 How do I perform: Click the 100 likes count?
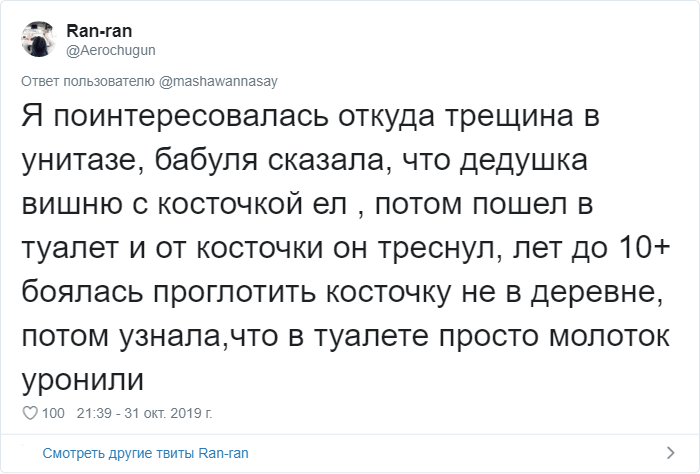point(54,412)
